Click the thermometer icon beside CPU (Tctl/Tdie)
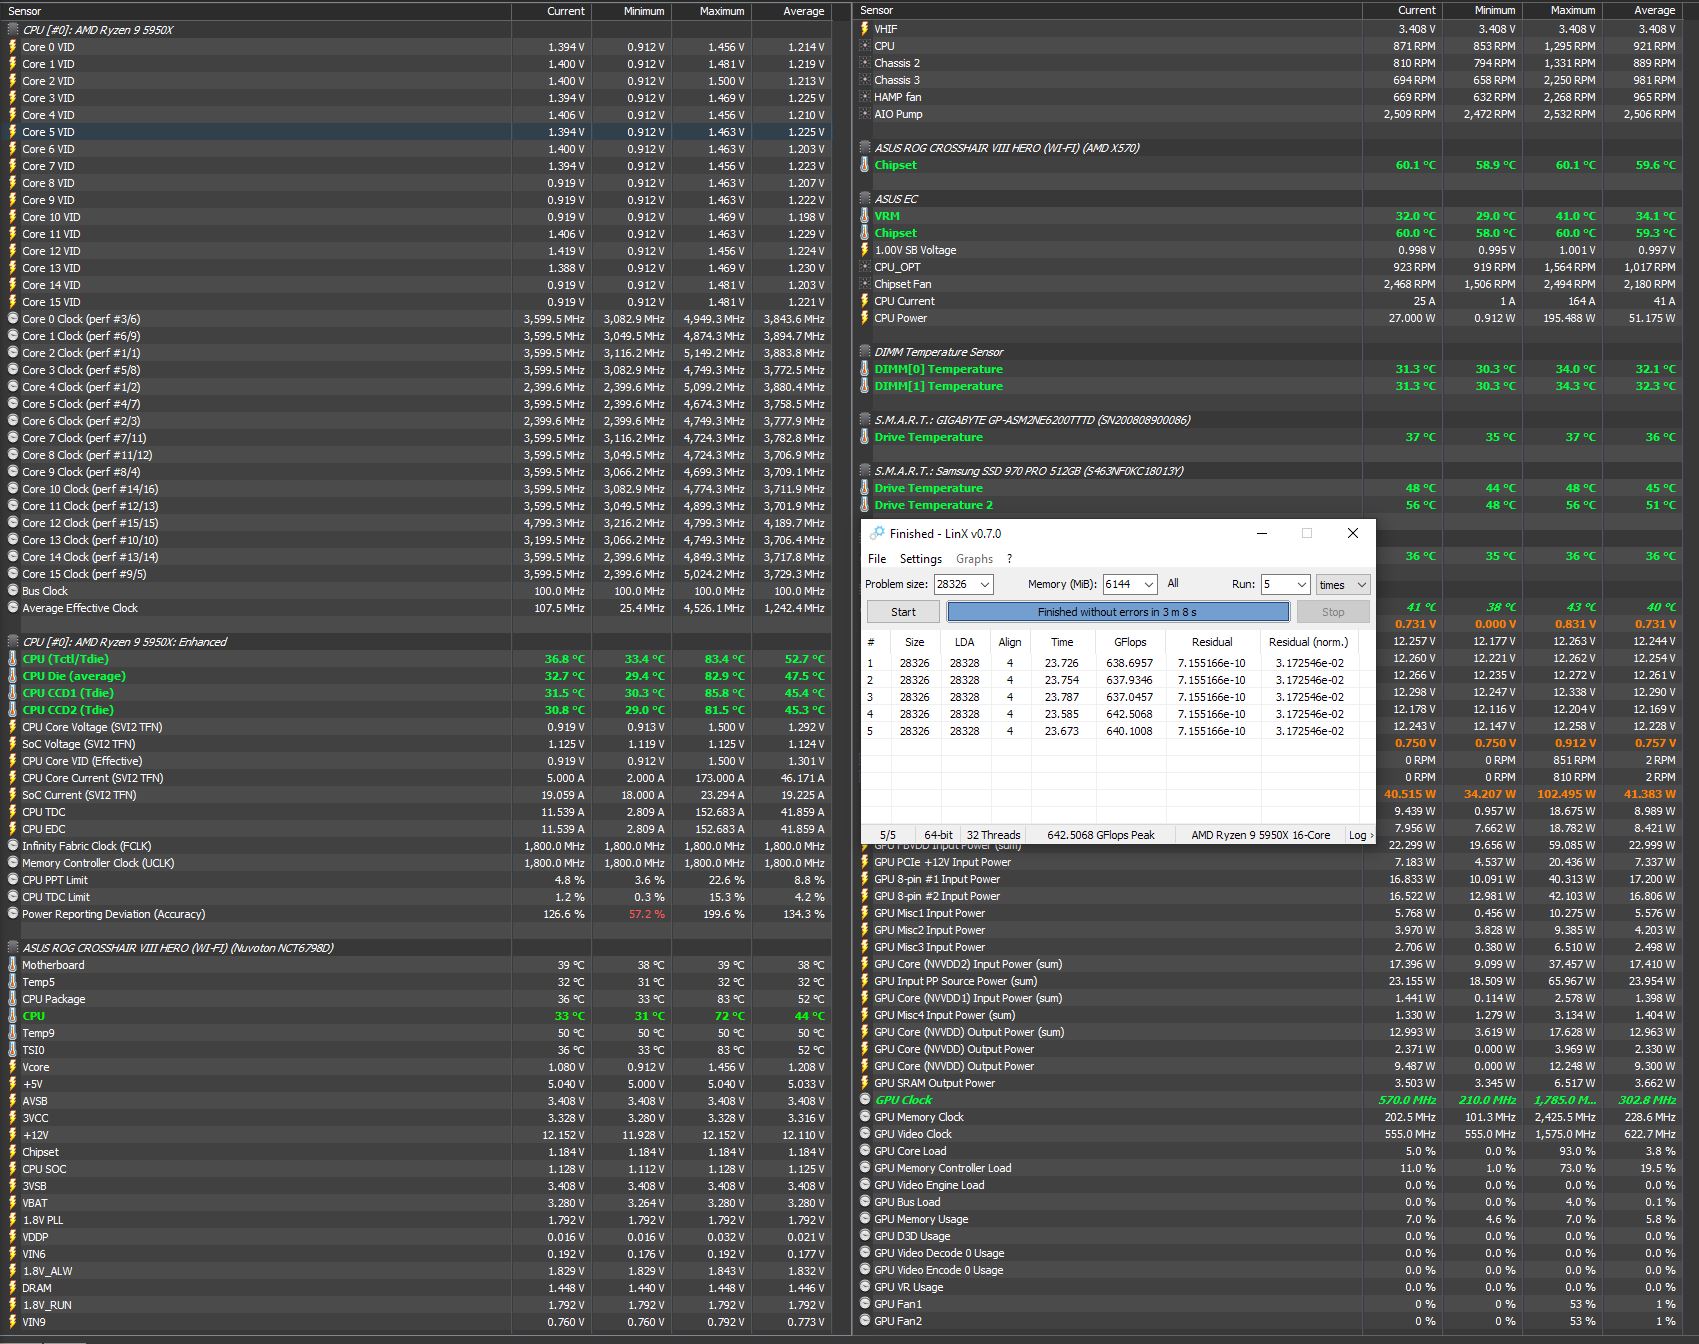Viewport: 1699px width, 1344px height. point(13,659)
